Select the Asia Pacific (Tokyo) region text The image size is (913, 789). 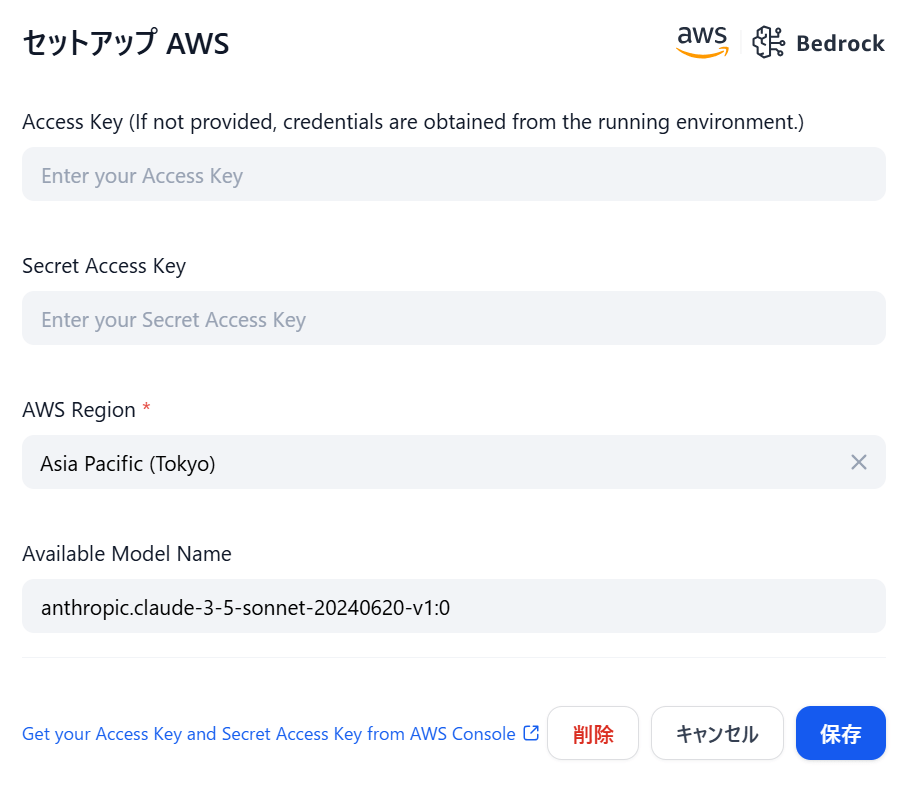tap(128, 464)
